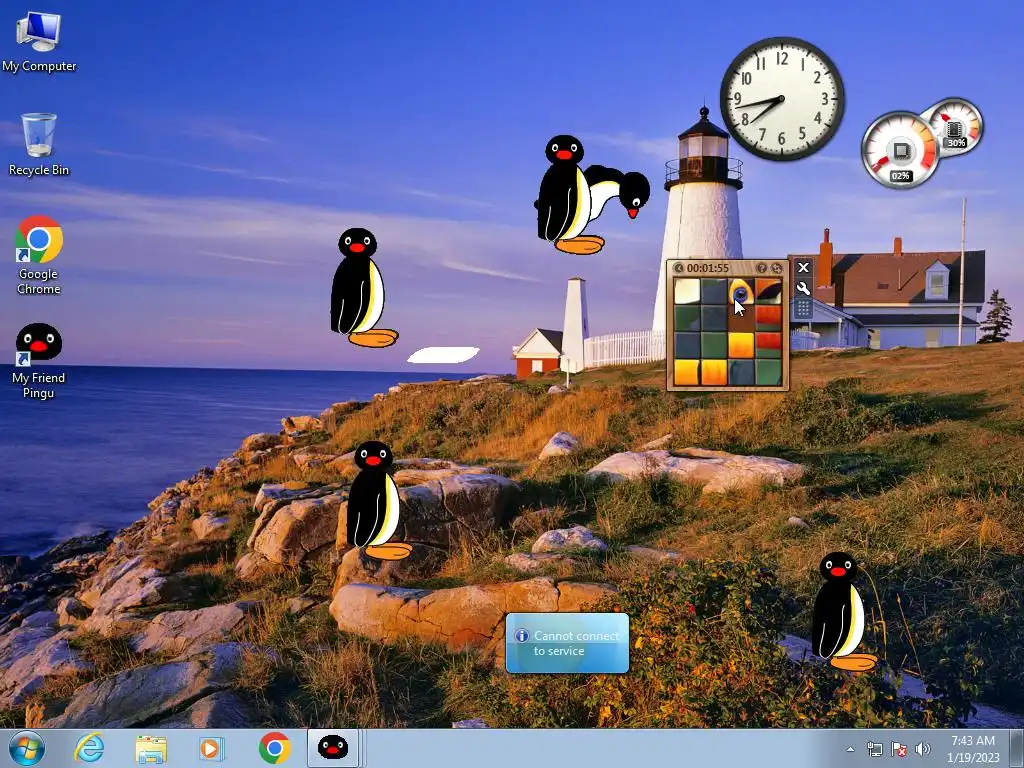Click the Pingu standing beside the flagpole grass
The width and height of the screenshot is (1024, 768).
(842, 613)
